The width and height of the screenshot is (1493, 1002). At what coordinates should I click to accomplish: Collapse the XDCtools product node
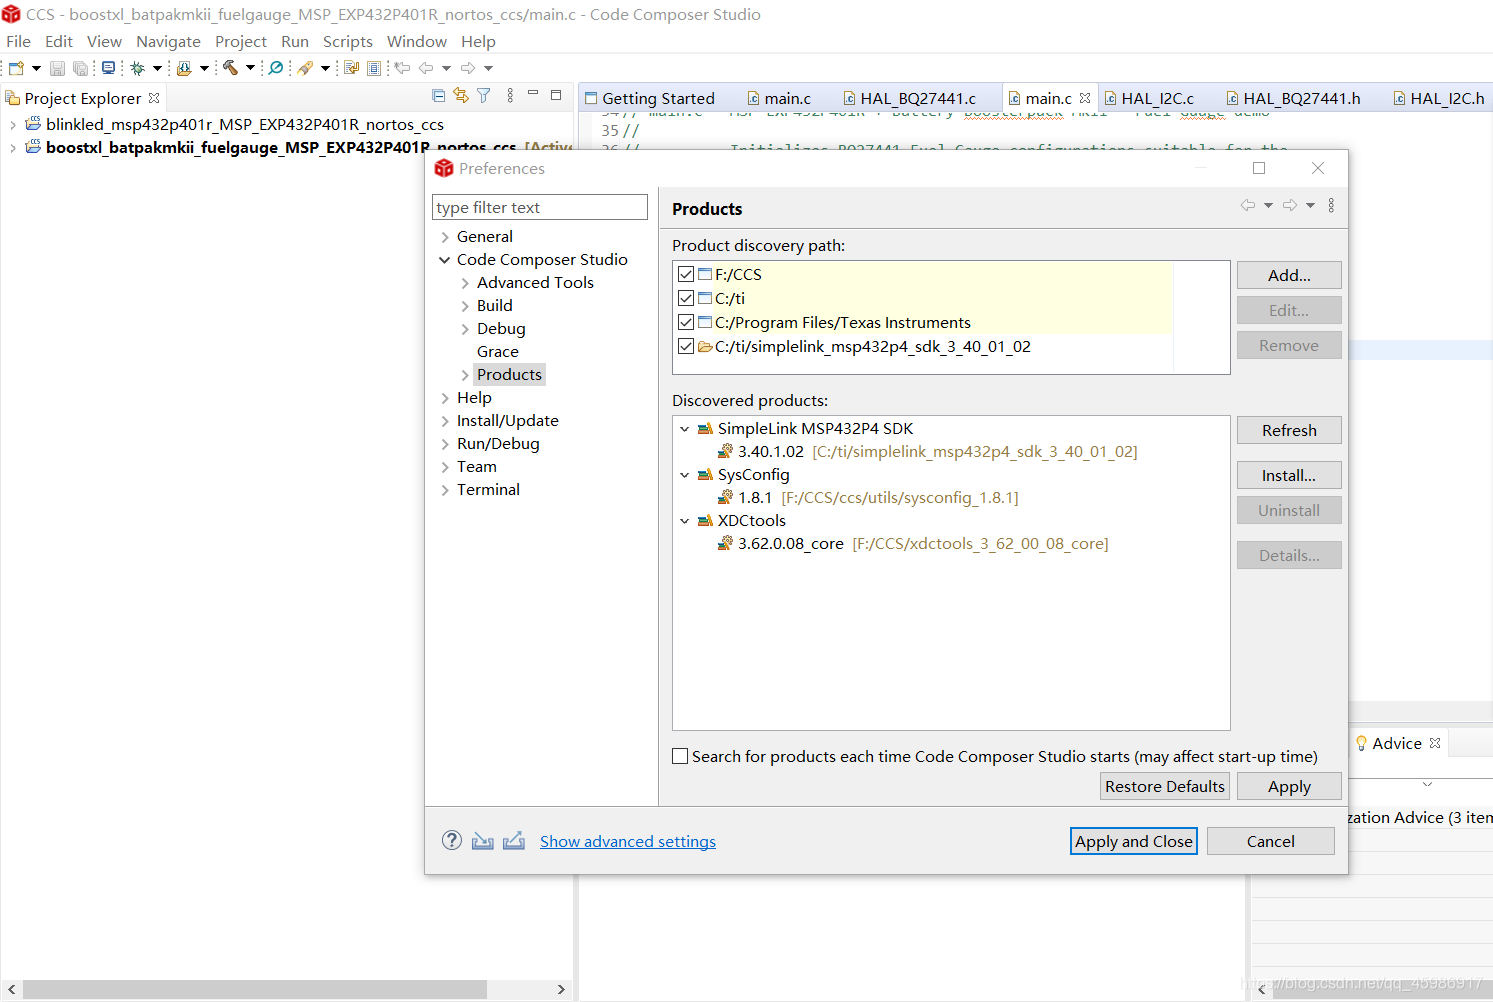point(685,521)
